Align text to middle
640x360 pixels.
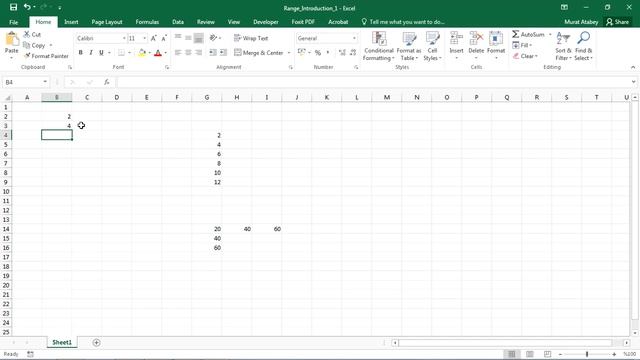tap(188, 38)
